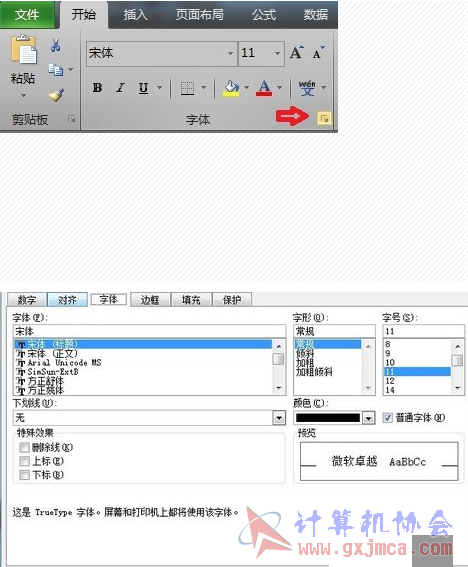The width and height of the screenshot is (468, 567).
Task: Open the 边框 dialog tab
Action: tap(150, 300)
